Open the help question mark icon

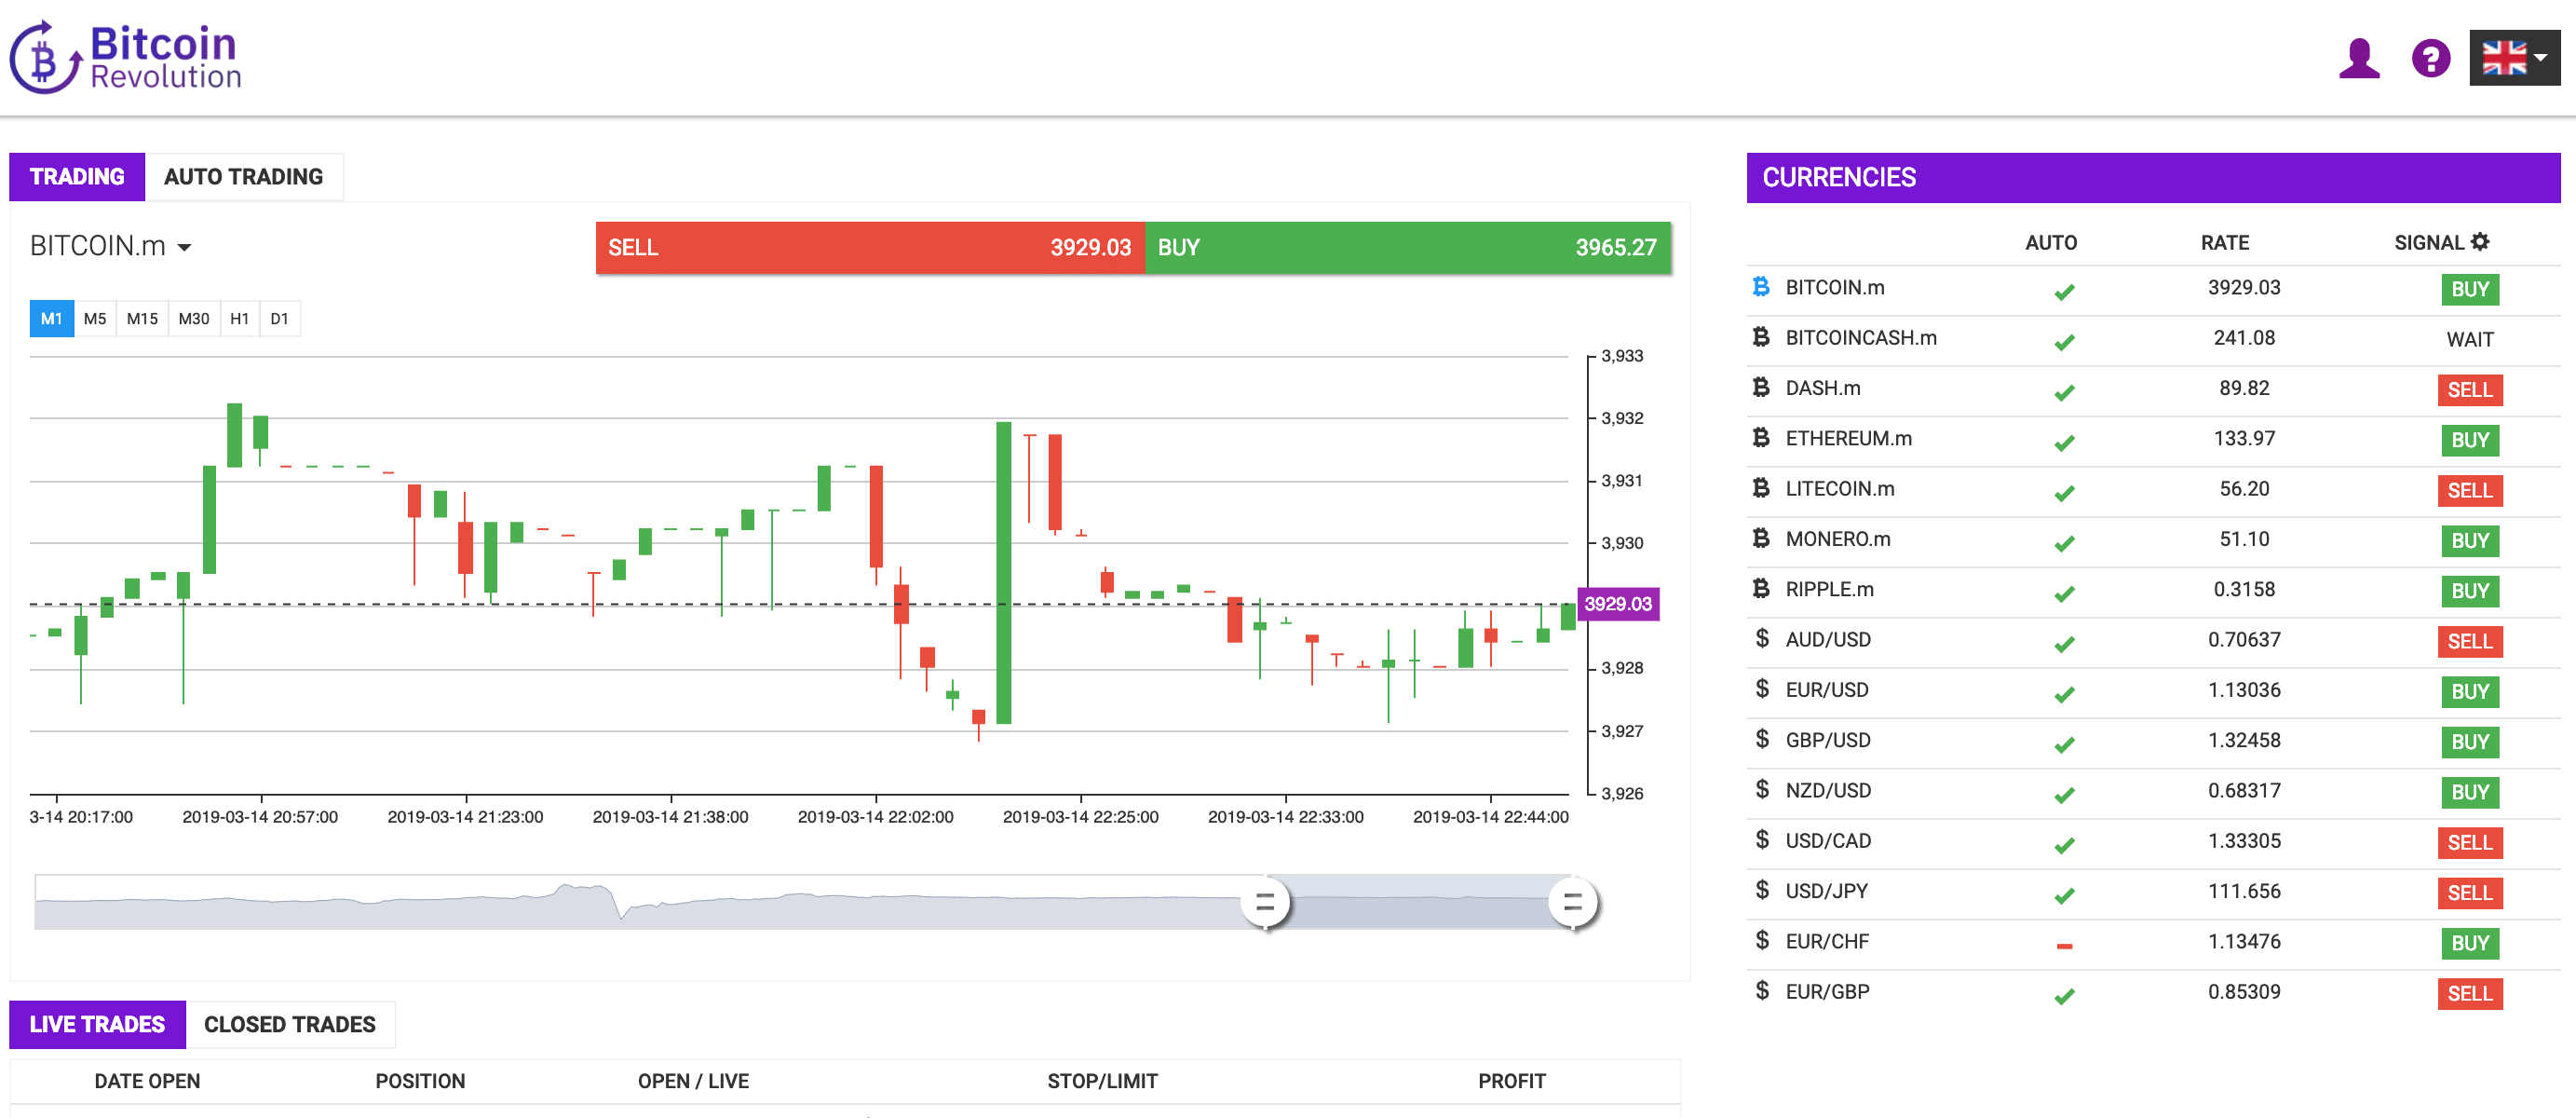(2430, 59)
